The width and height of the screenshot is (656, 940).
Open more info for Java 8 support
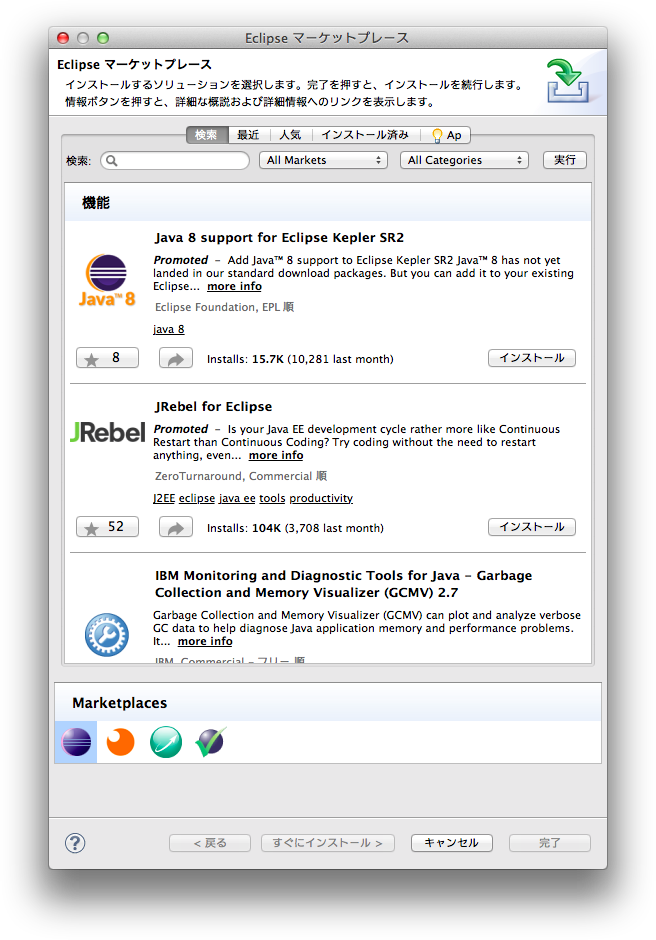tap(234, 287)
